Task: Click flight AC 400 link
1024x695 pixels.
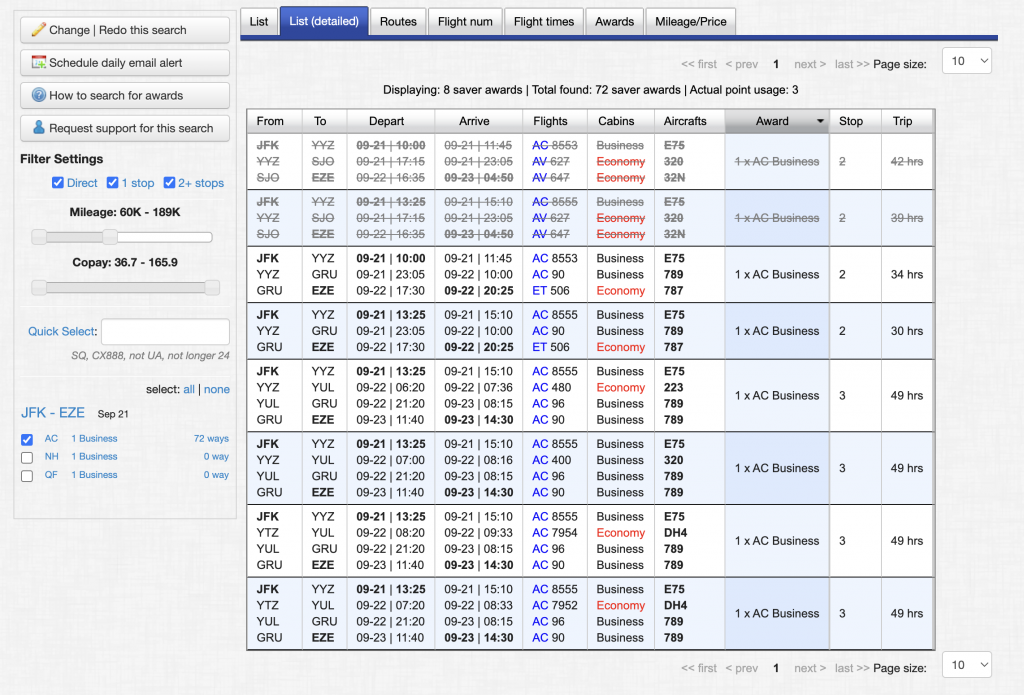Action: (x=551, y=460)
